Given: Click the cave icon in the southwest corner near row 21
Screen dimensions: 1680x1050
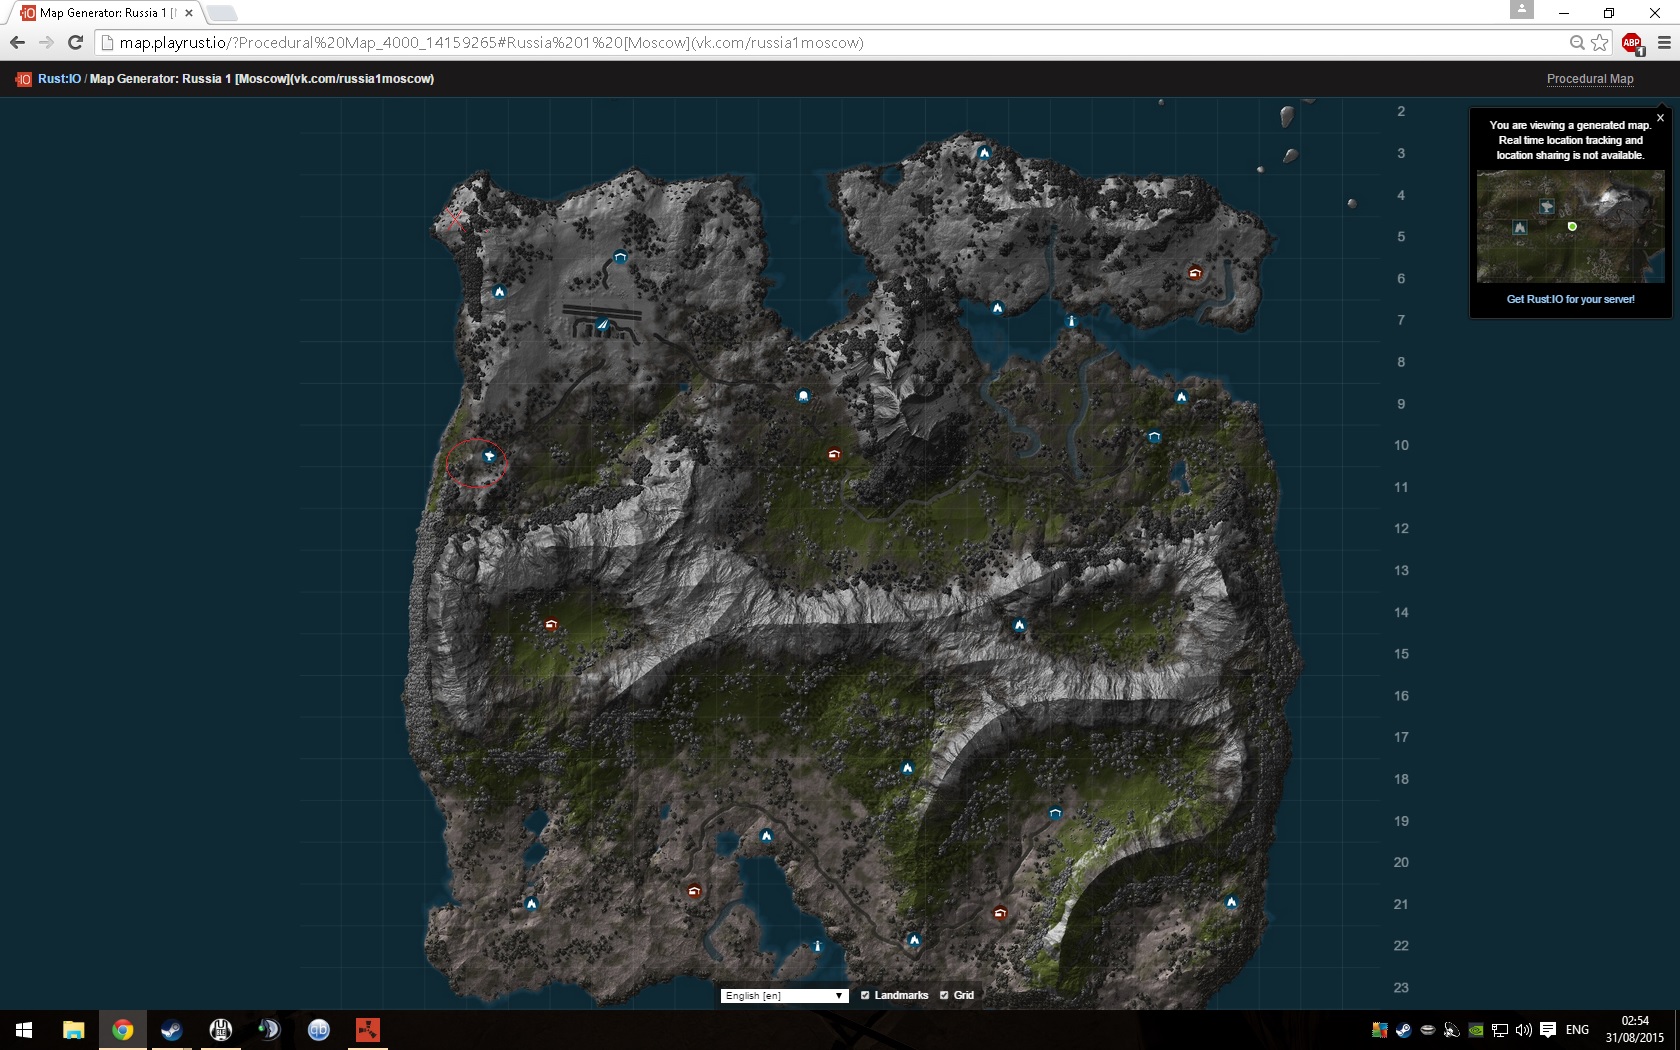Looking at the screenshot, I should pos(531,904).
